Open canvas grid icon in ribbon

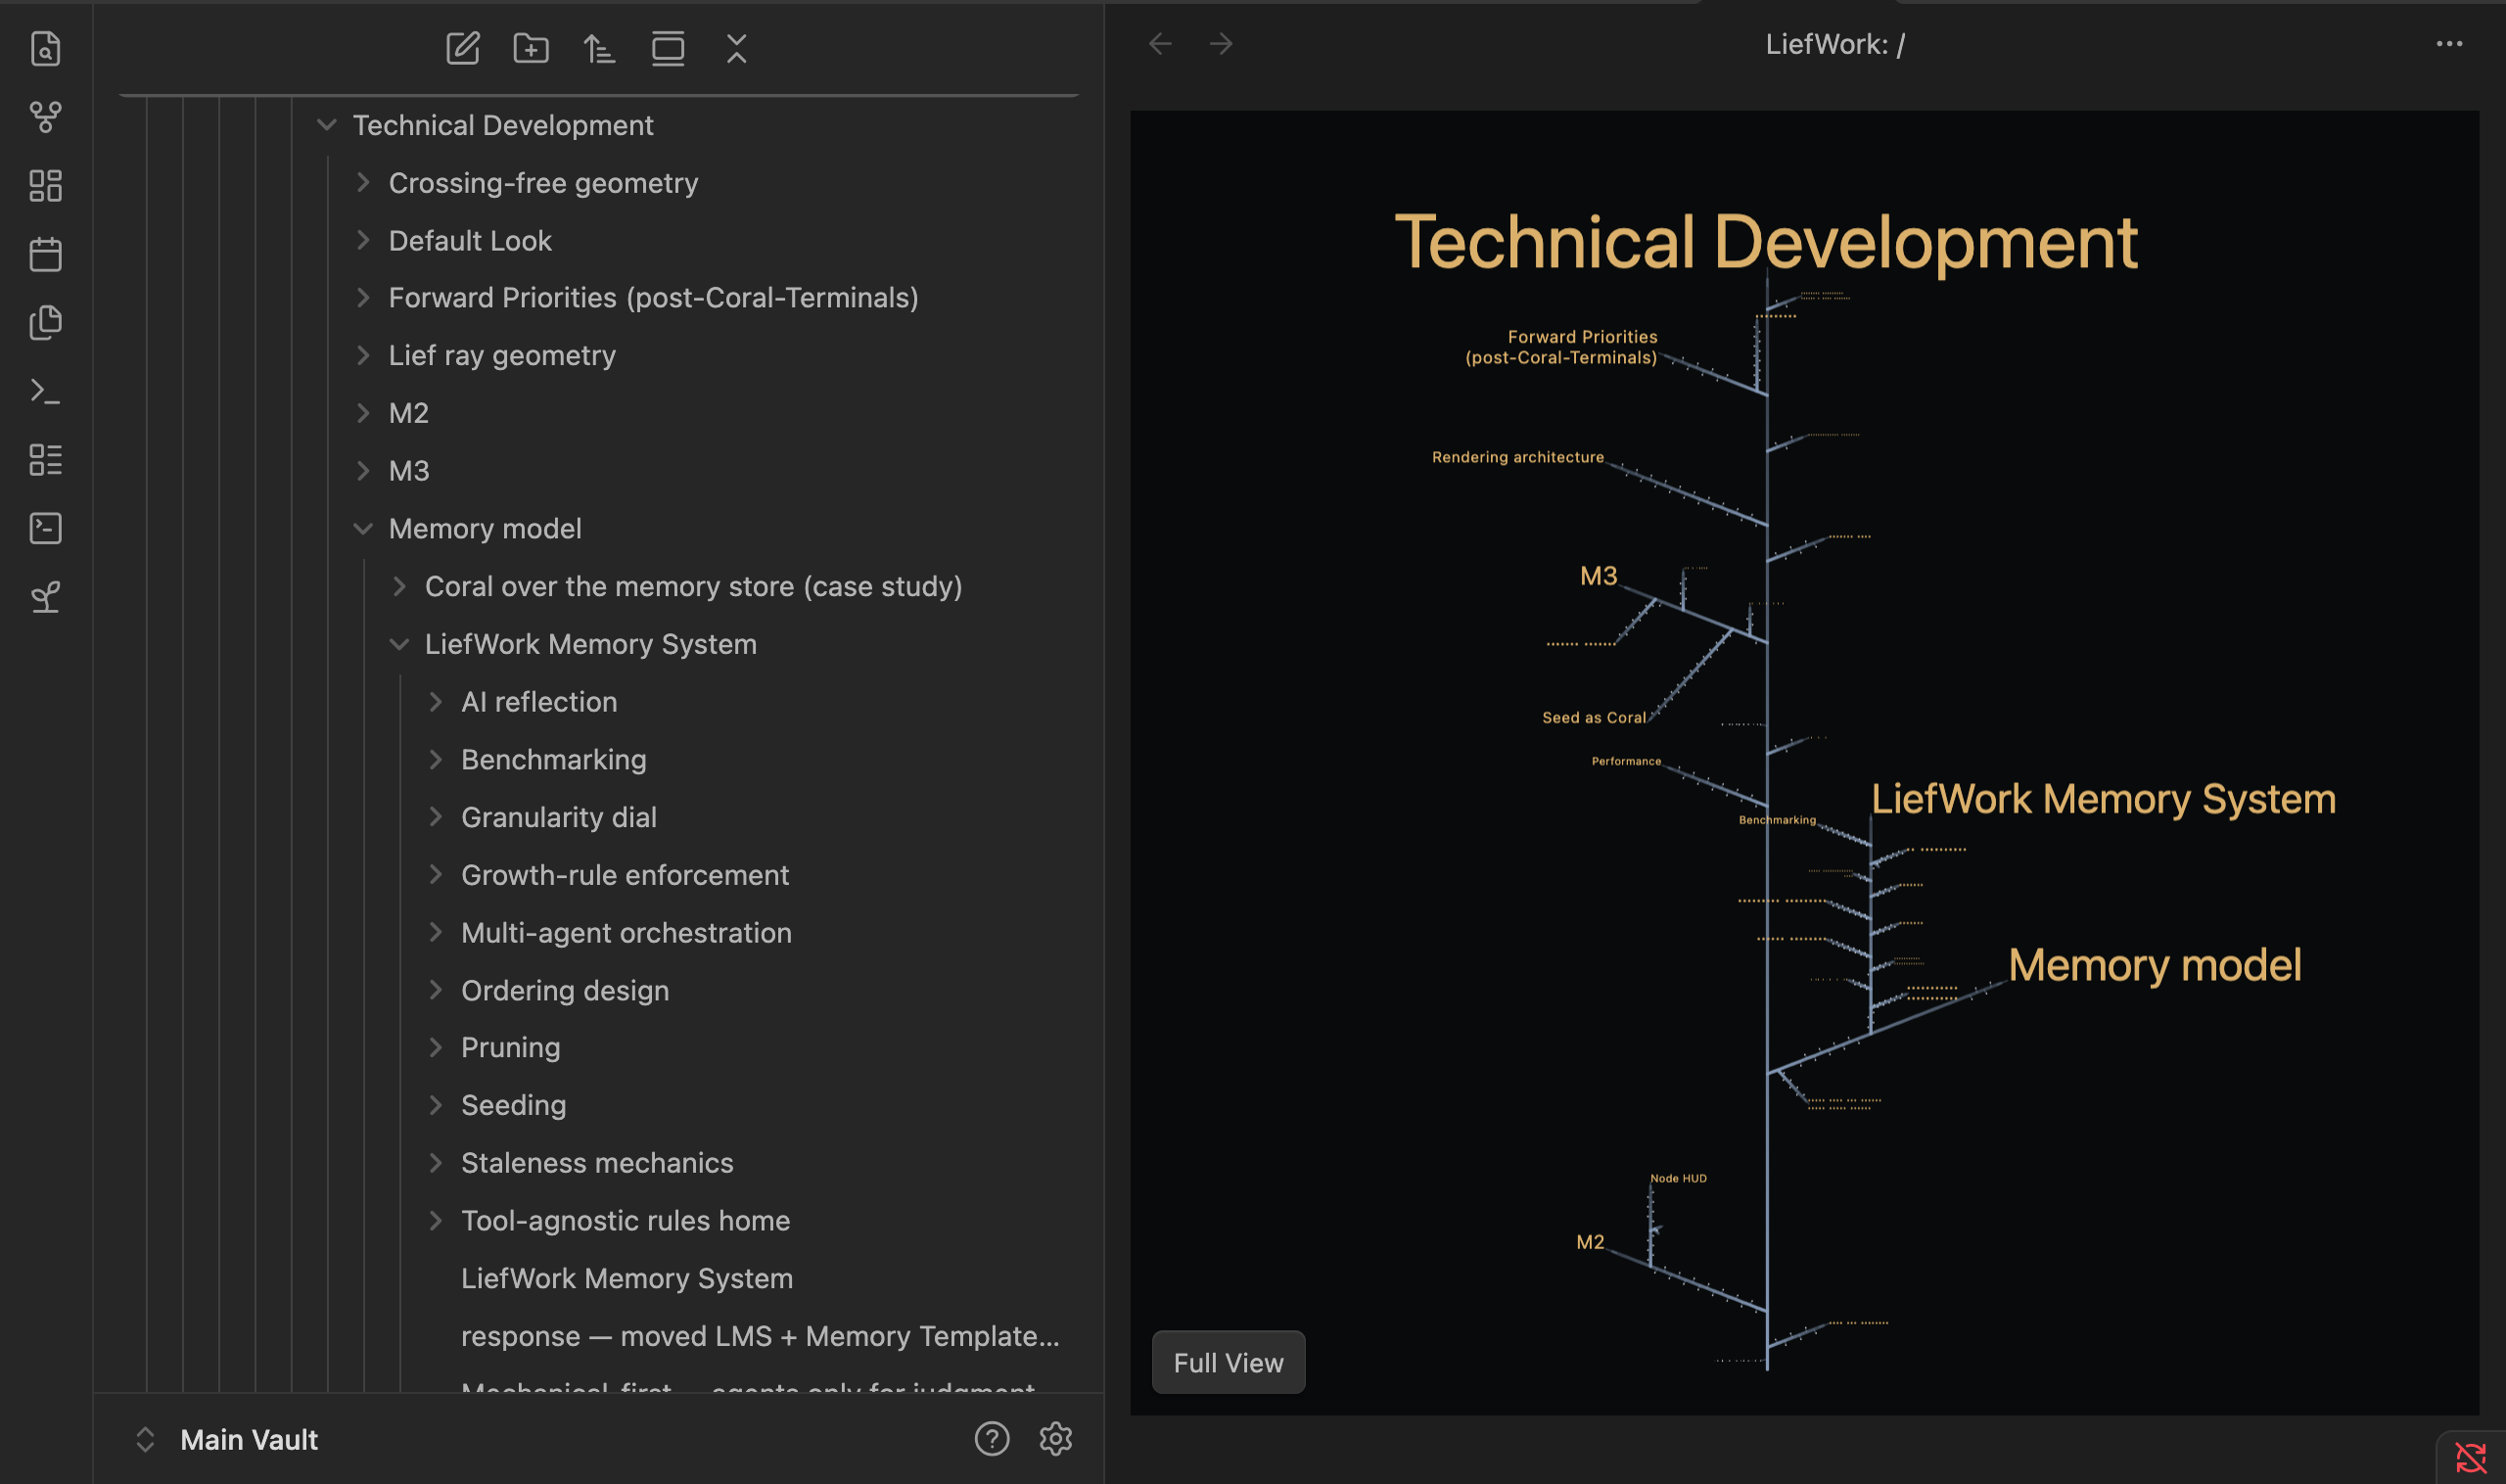45,185
